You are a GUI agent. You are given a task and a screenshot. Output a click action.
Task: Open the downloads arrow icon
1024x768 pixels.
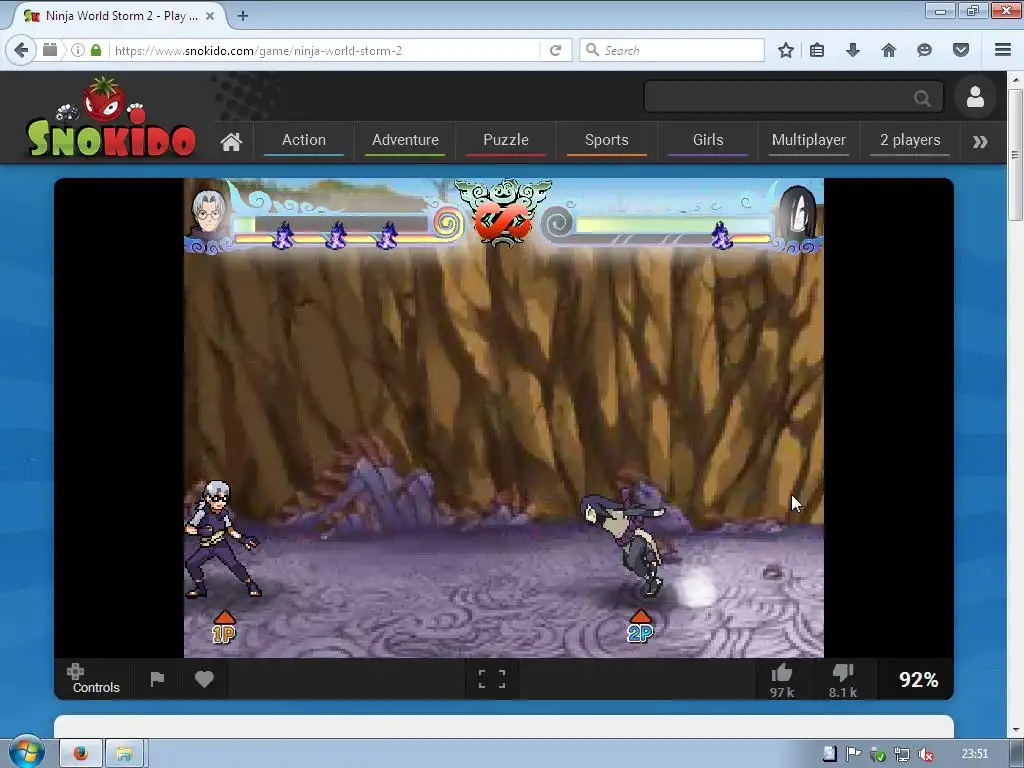click(x=853, y=50)
